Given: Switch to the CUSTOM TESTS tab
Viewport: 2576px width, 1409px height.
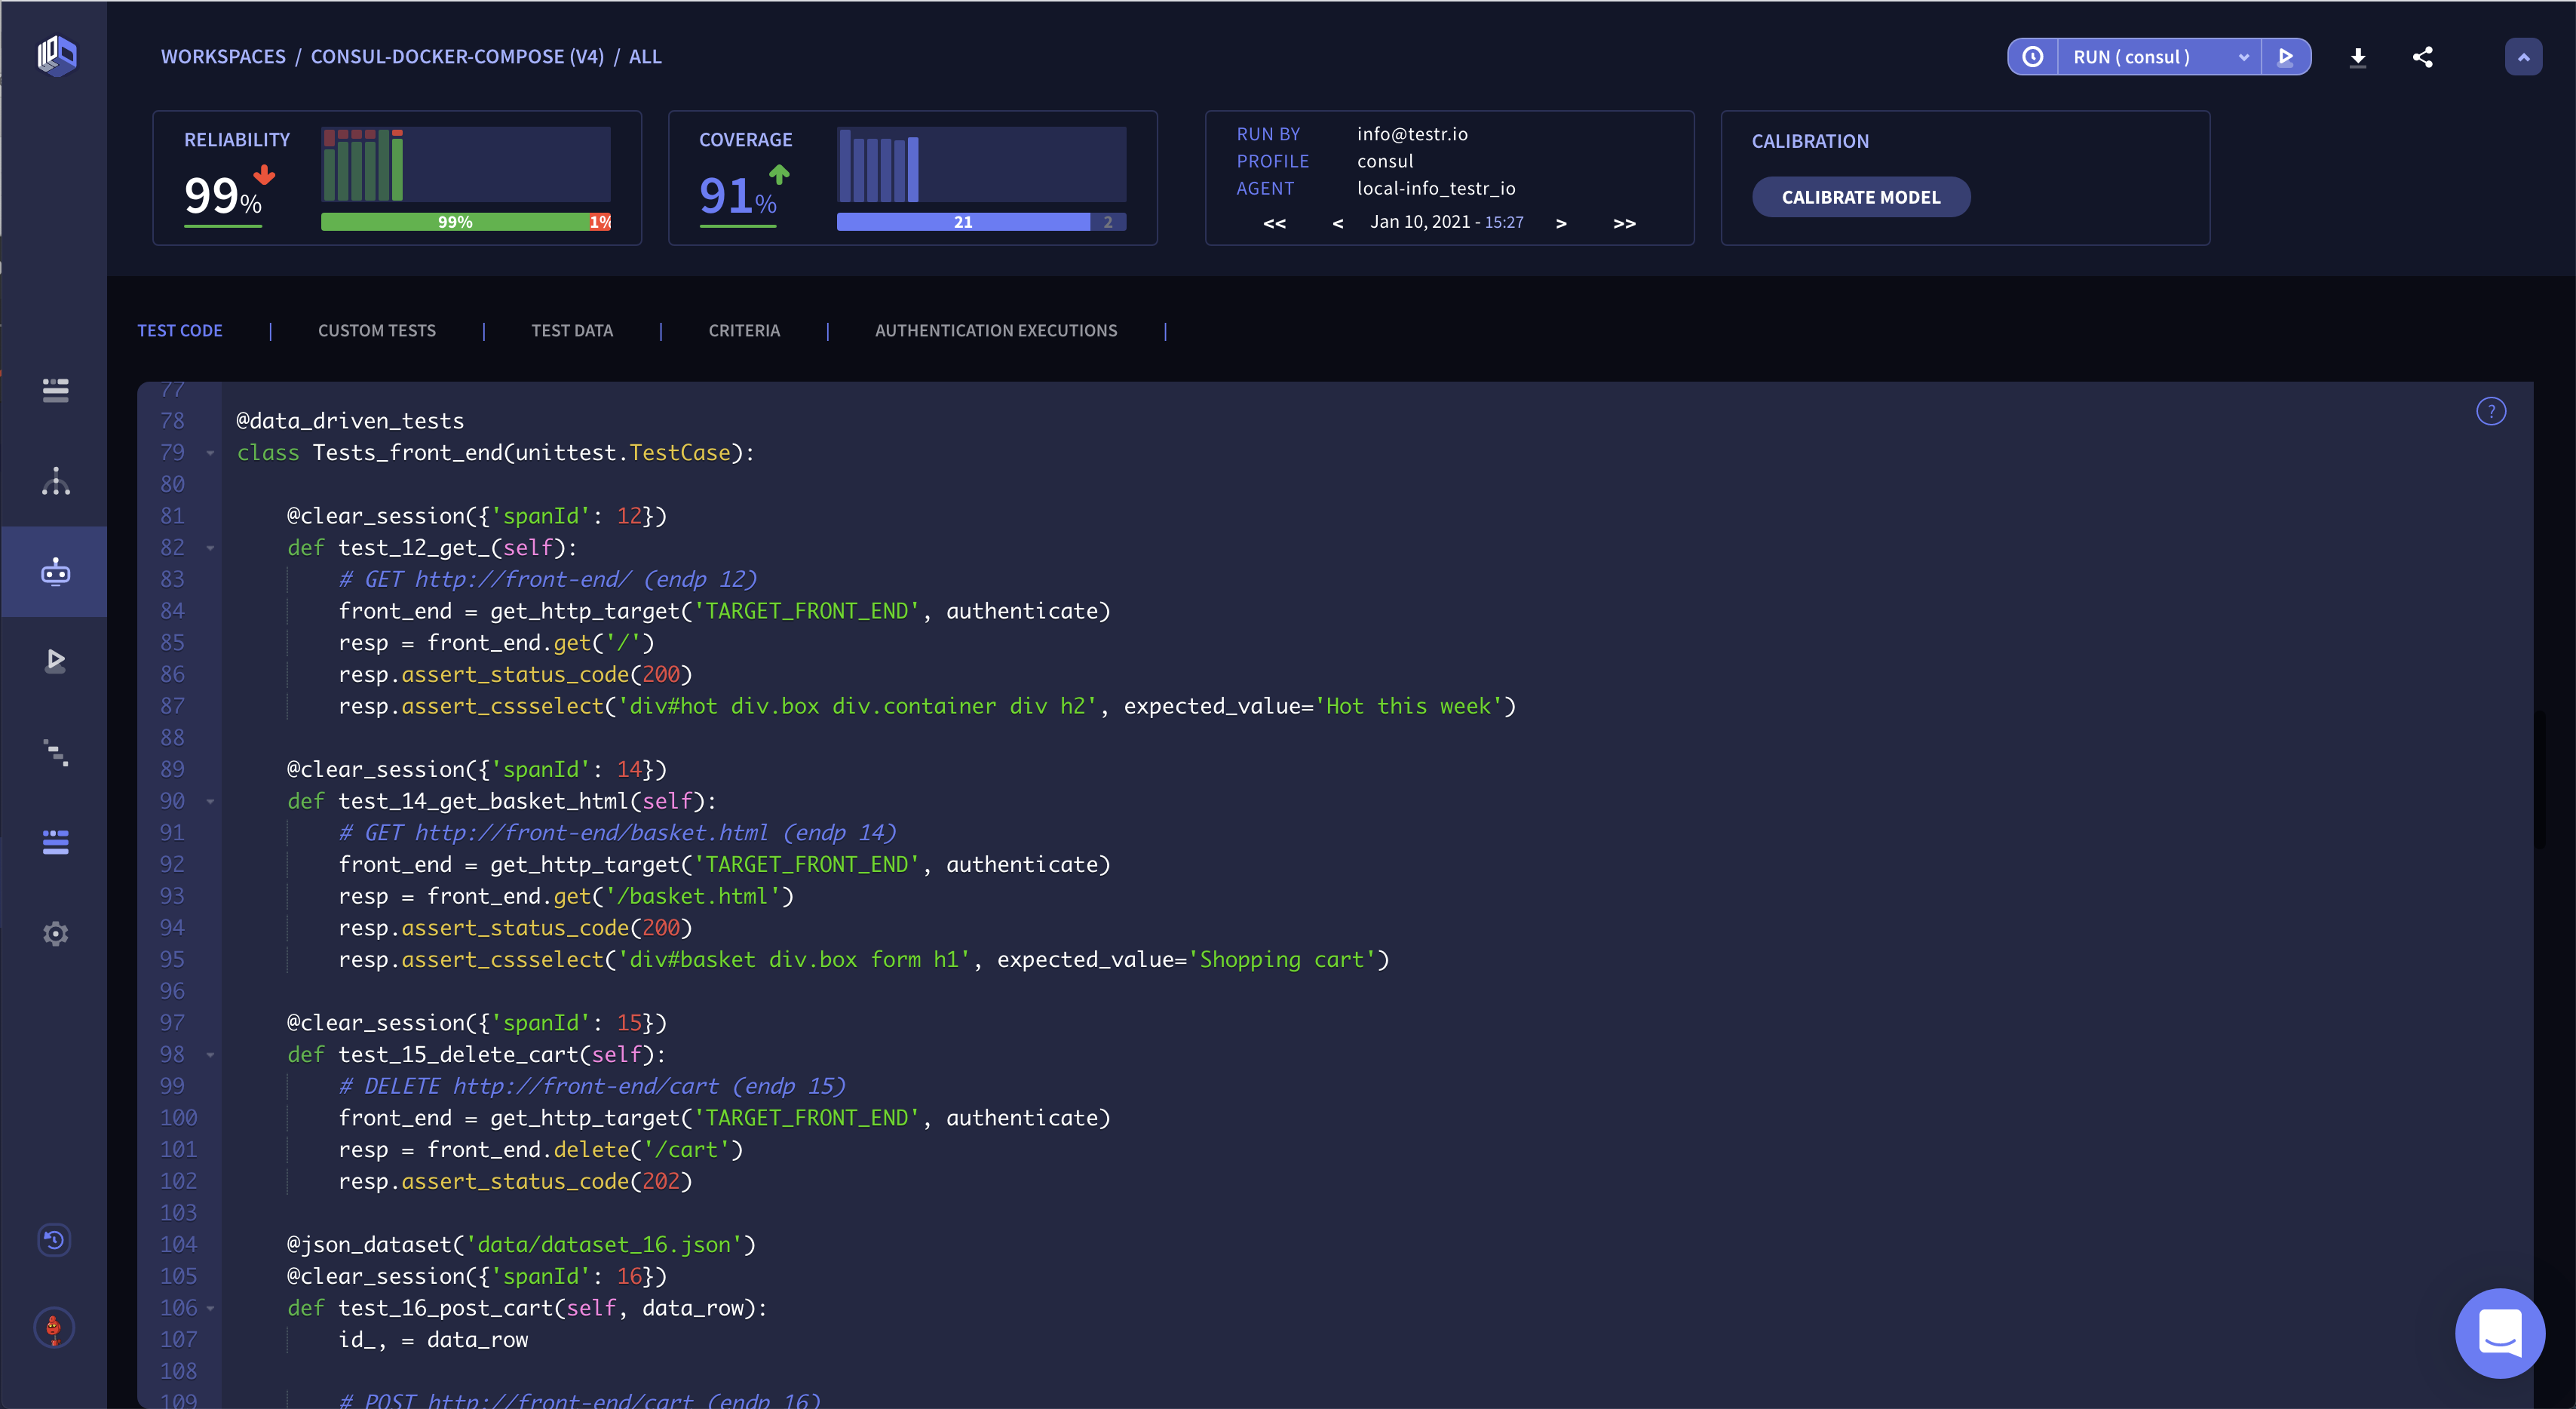Looking at the screenshot, I should 376,330.
